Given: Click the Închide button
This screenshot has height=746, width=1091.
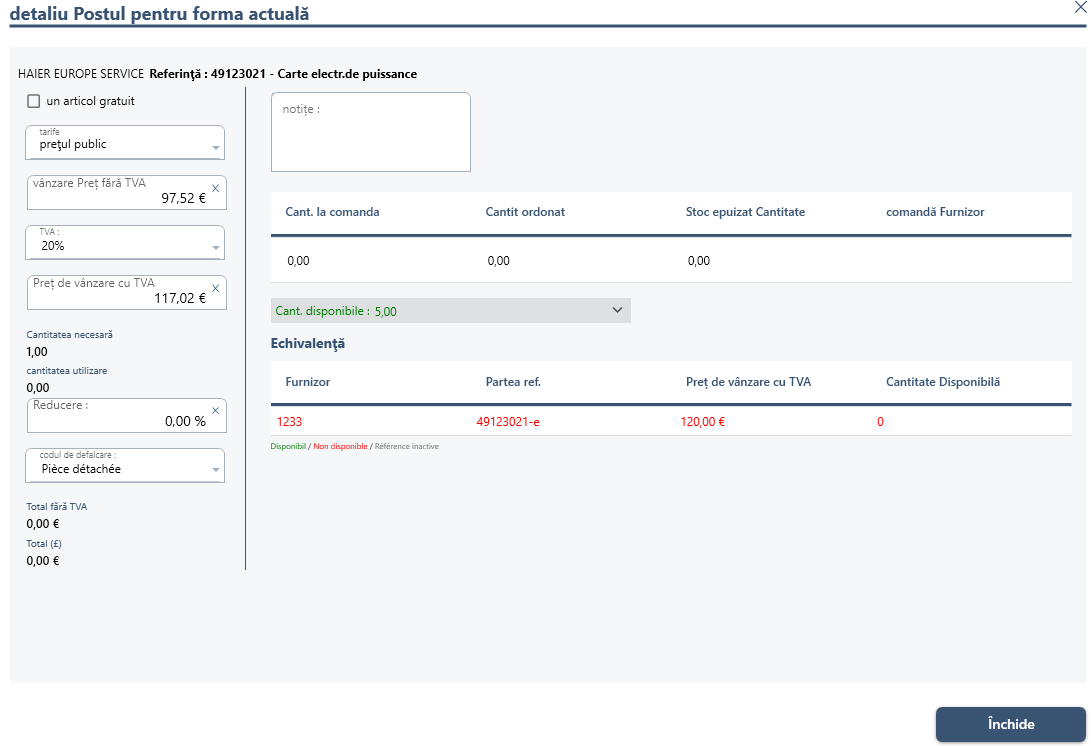Looking at the screenshot, I should 1010,724.
